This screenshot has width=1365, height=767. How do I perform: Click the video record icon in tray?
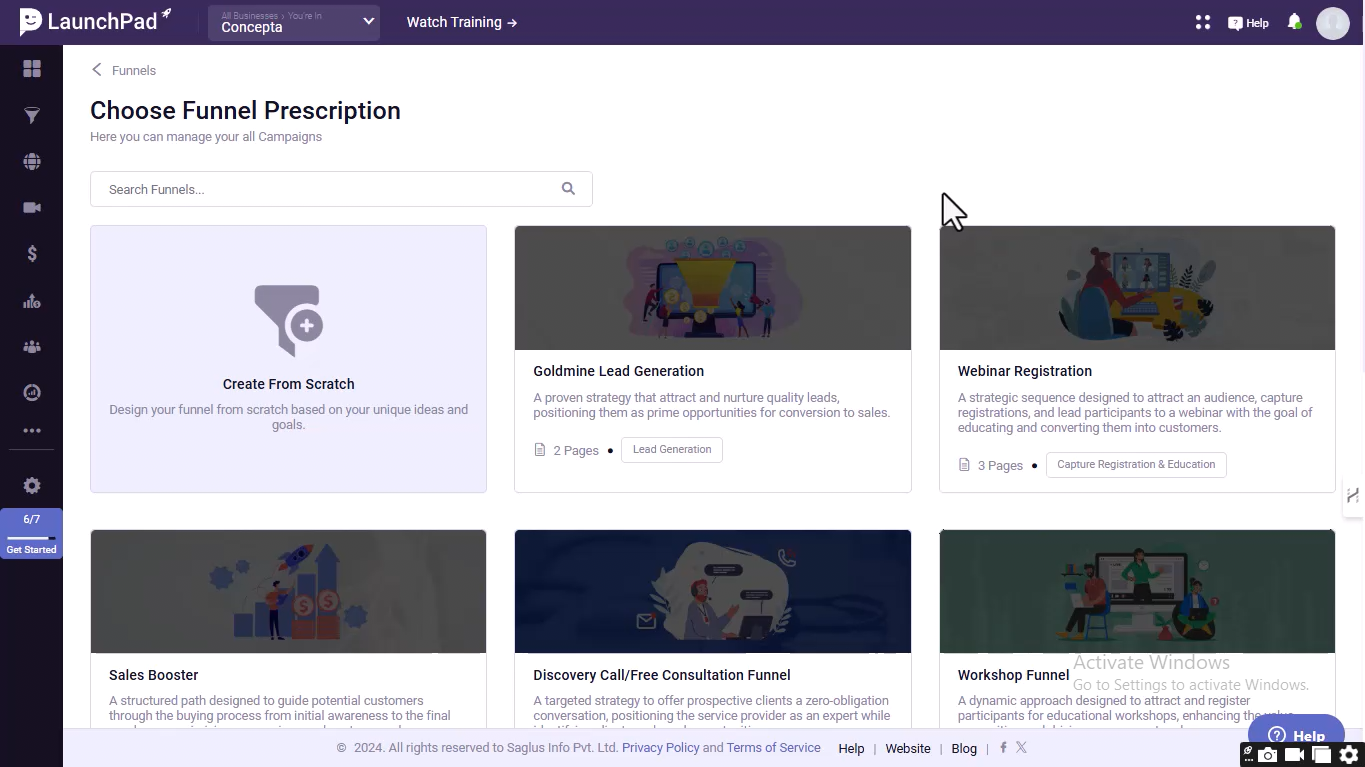1295,755
